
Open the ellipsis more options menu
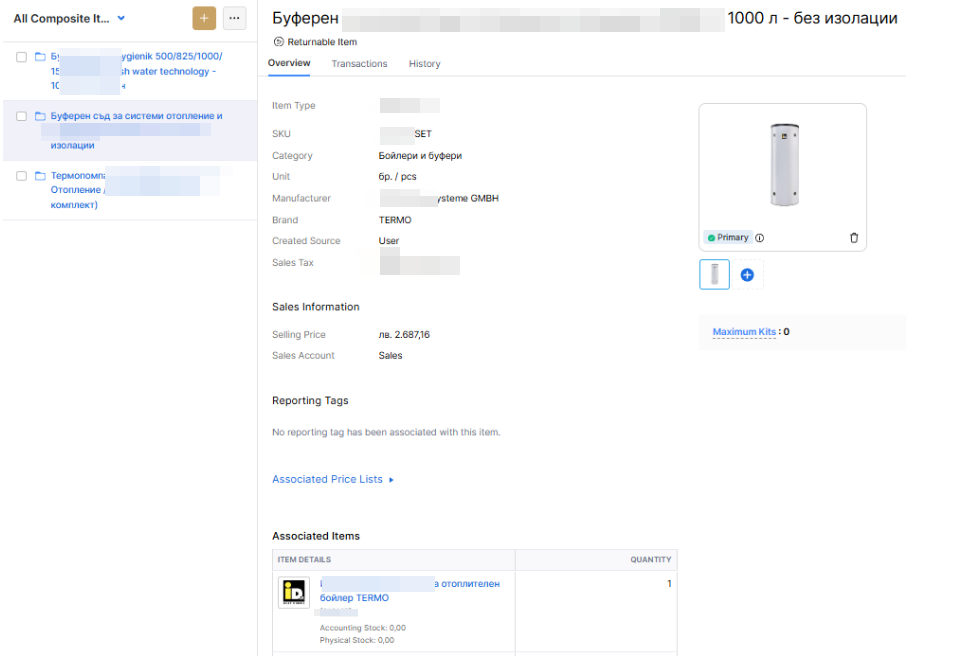tap(234, 18)
